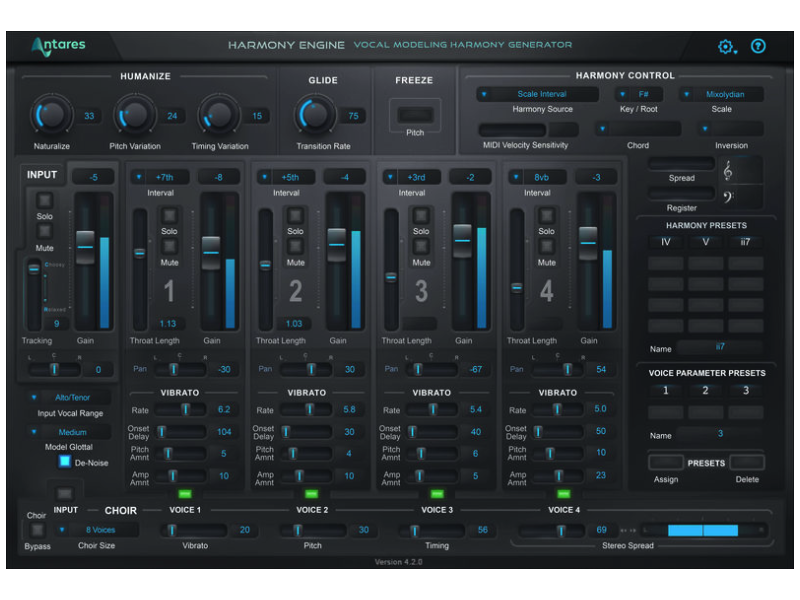Select the treble clef register icon
The image size is (800, 600).
[728, 171]
